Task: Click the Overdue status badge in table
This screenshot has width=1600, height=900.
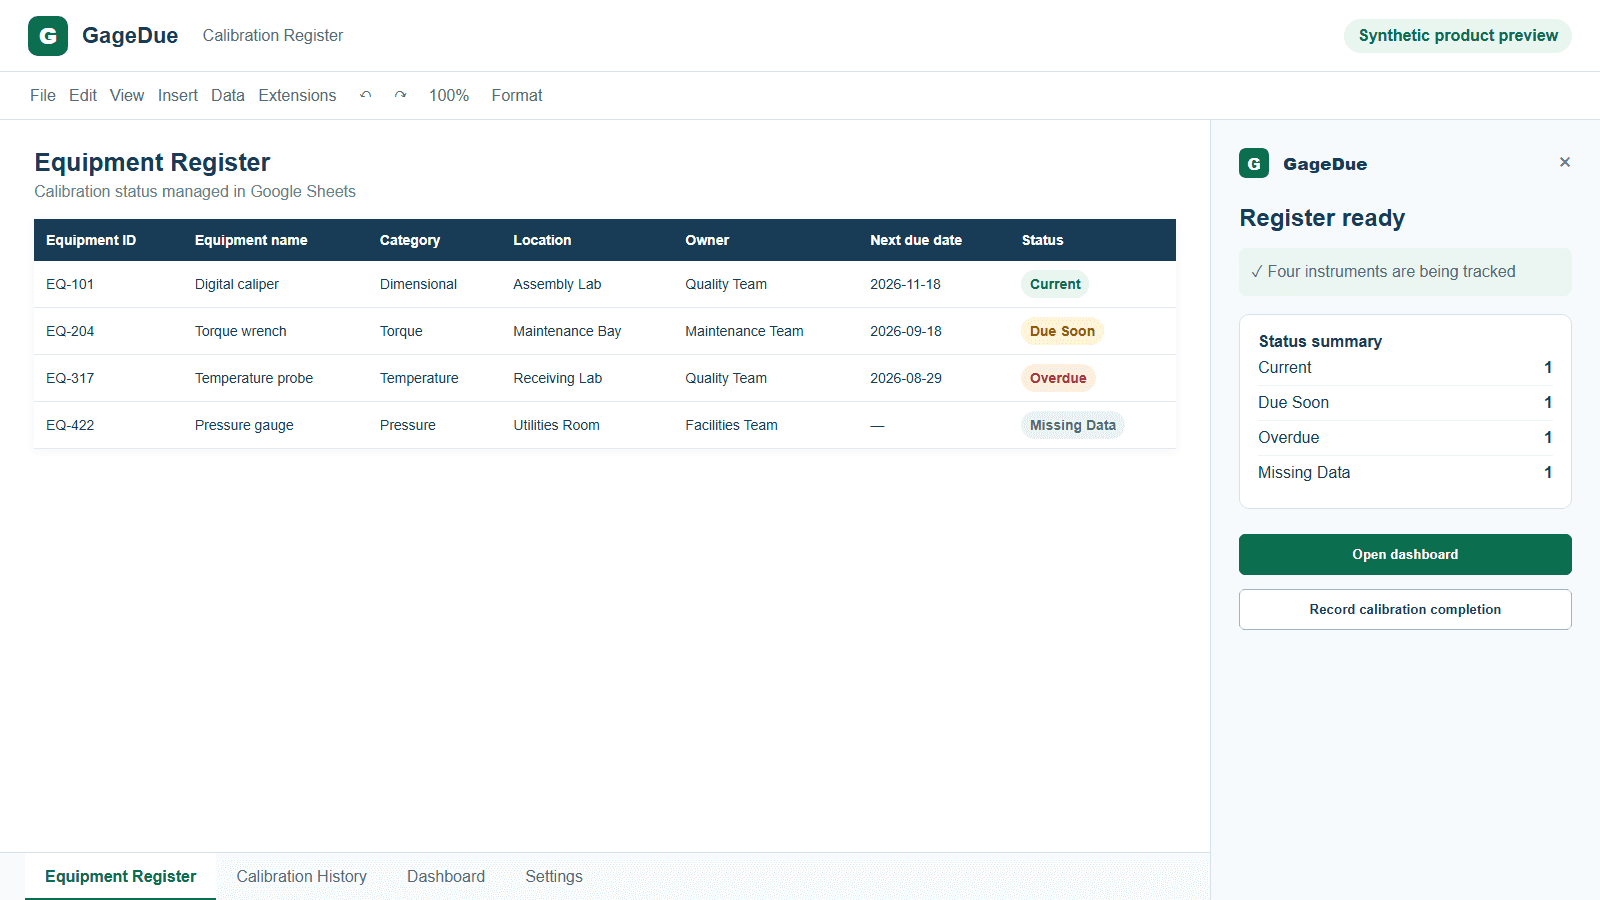Action: pyautogui.click(x=1058, y=378)
